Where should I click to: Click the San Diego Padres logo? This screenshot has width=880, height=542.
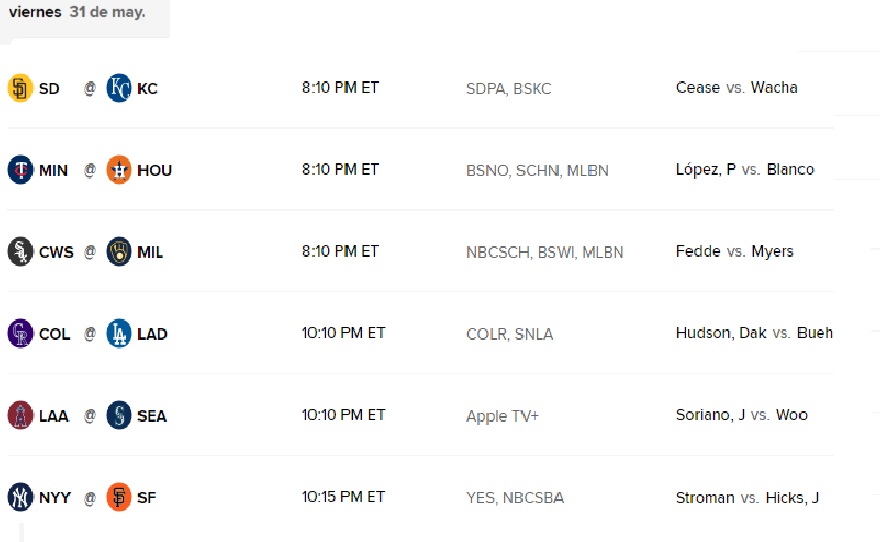coord(20,88)
